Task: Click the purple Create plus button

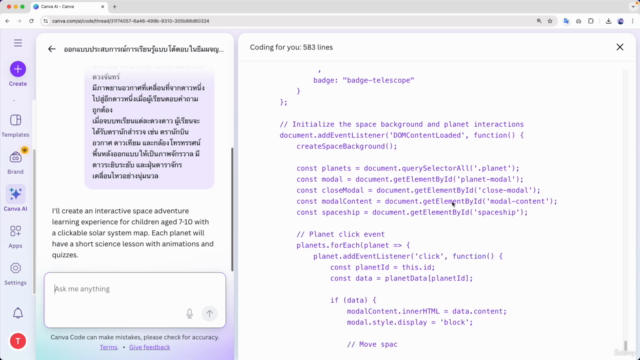Action: tap(18, 69)
